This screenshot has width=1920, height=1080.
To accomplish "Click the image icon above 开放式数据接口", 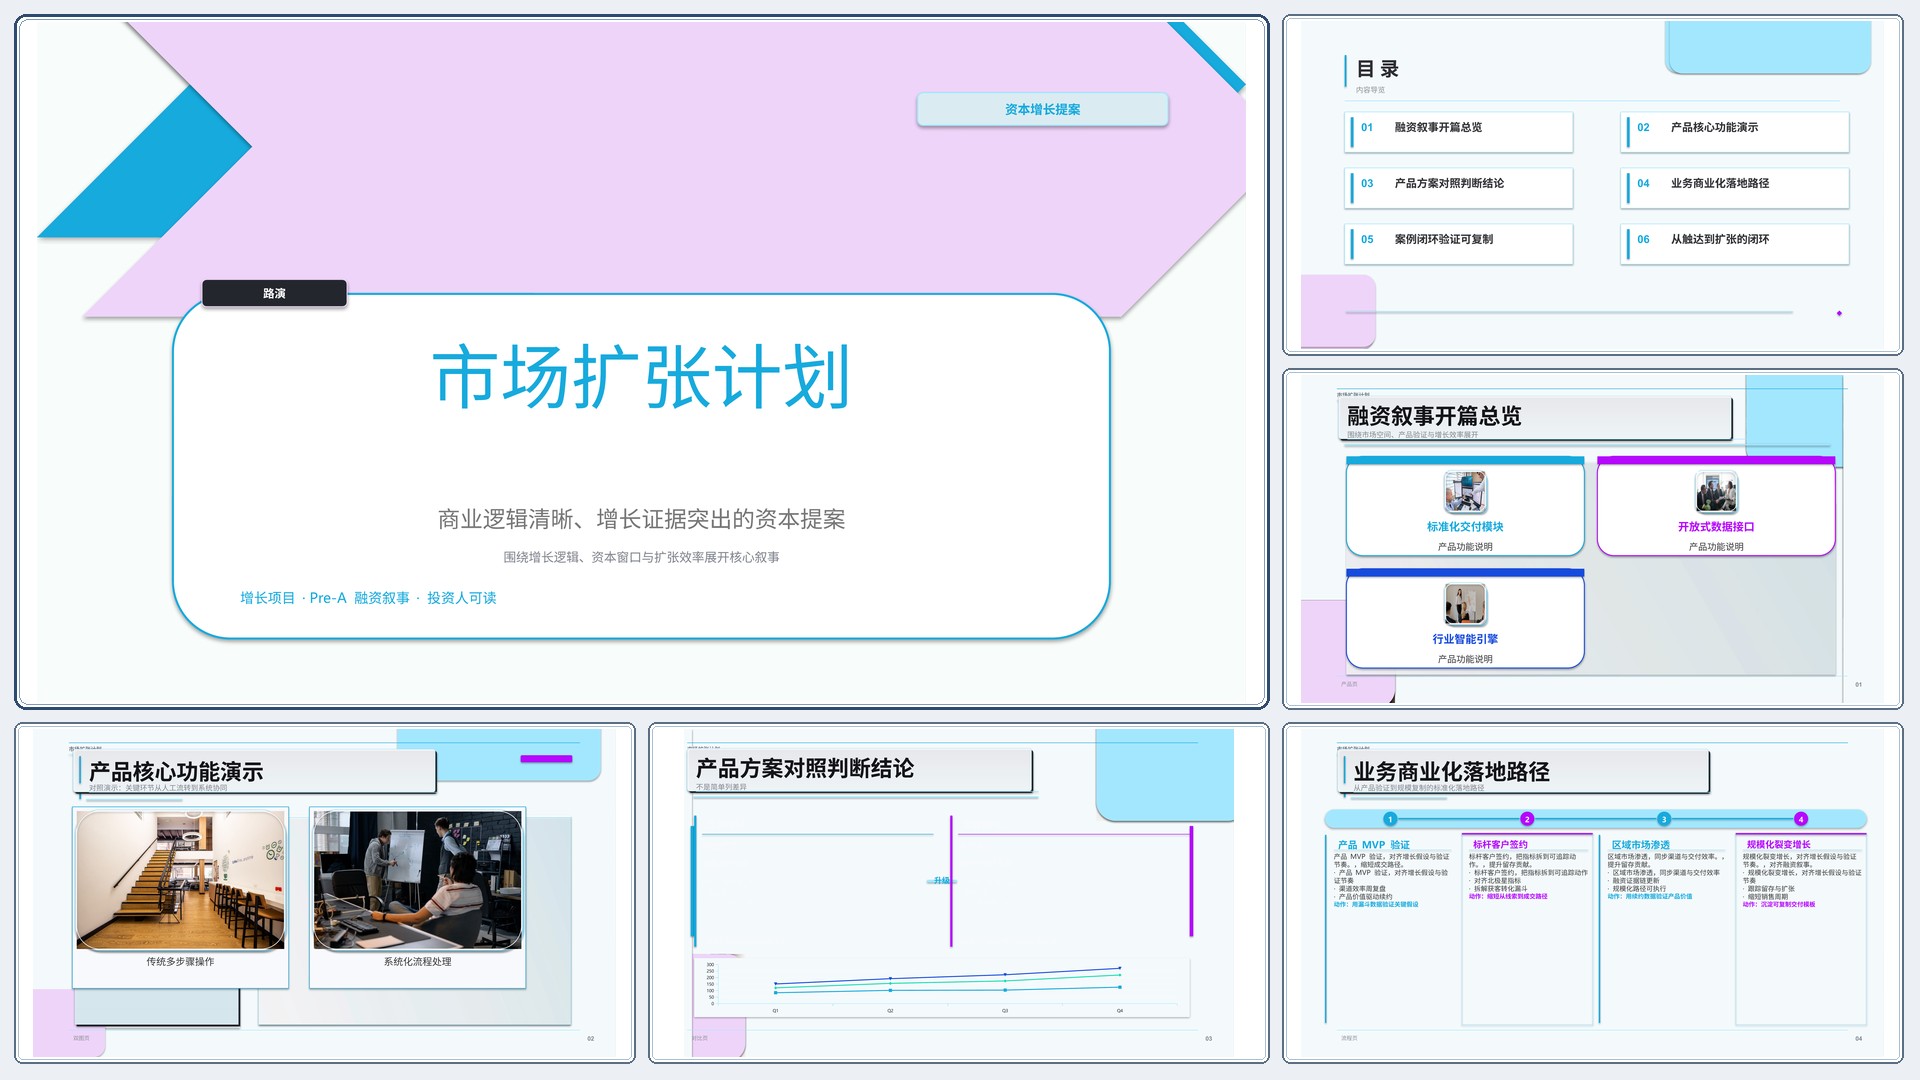I will (x=1716, y=492).
